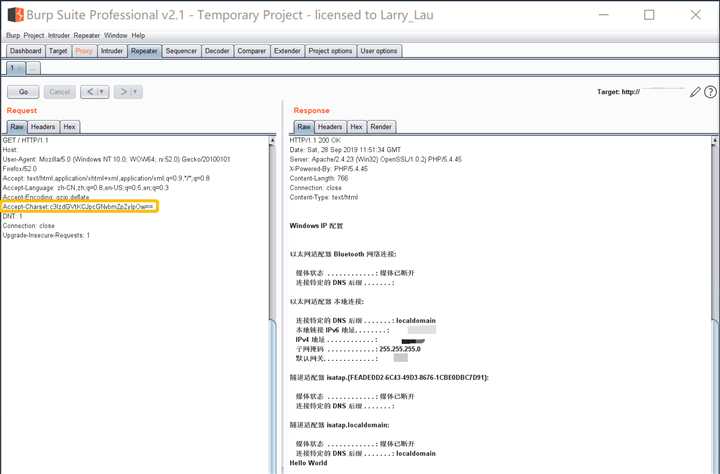Go back to previous request with < button
The width and height of the screenshot is (720, 474).
(90, 92)
